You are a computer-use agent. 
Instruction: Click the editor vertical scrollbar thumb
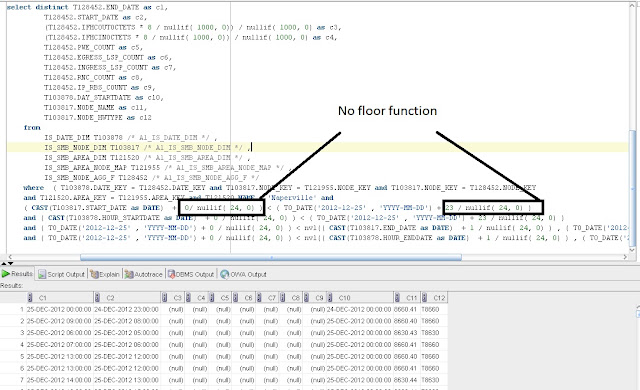[633, 187]
